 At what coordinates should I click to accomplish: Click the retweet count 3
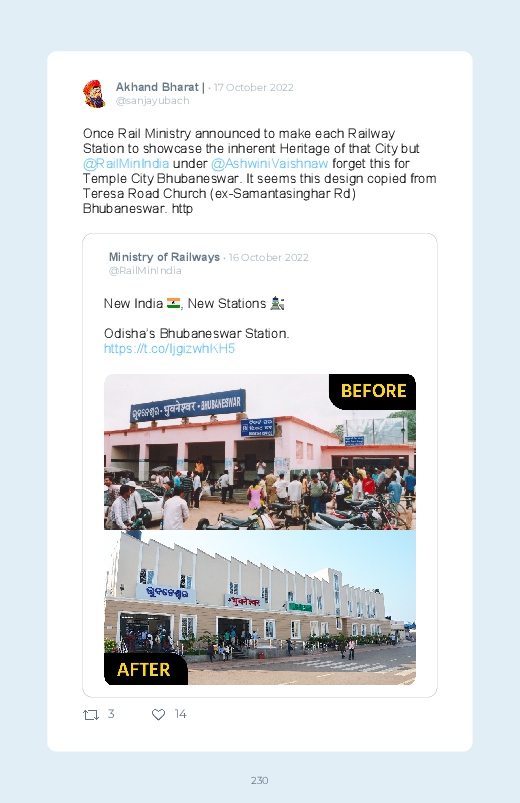pos(111,714)
